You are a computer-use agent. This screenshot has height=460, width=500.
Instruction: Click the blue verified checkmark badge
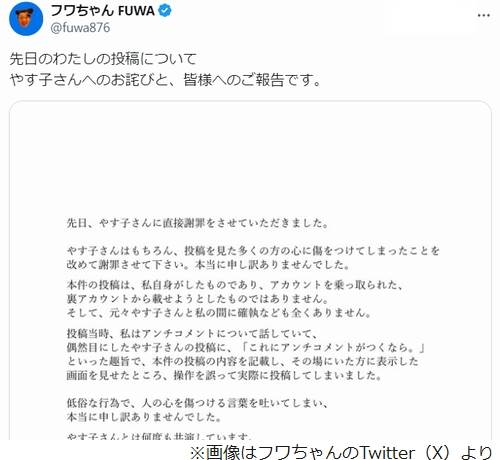tap(165, 11)
